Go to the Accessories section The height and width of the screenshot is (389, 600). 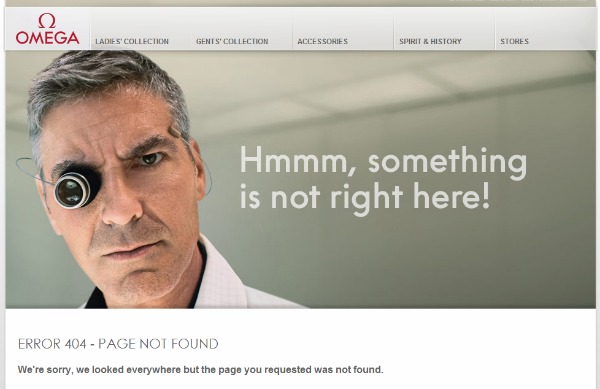[x=322, y=41]
